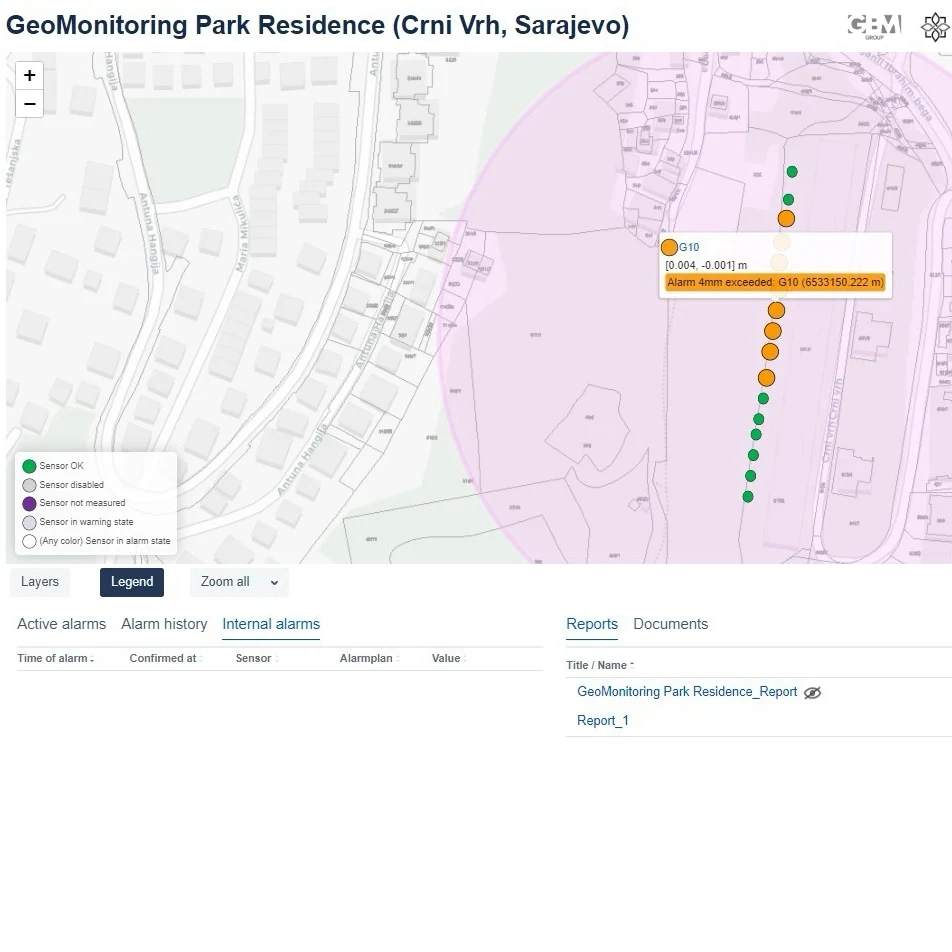952x952 pixels.
Task: Toggle visibility eye icon of GeoMonitoring Park Residence_Report
Action: [812, 693]
